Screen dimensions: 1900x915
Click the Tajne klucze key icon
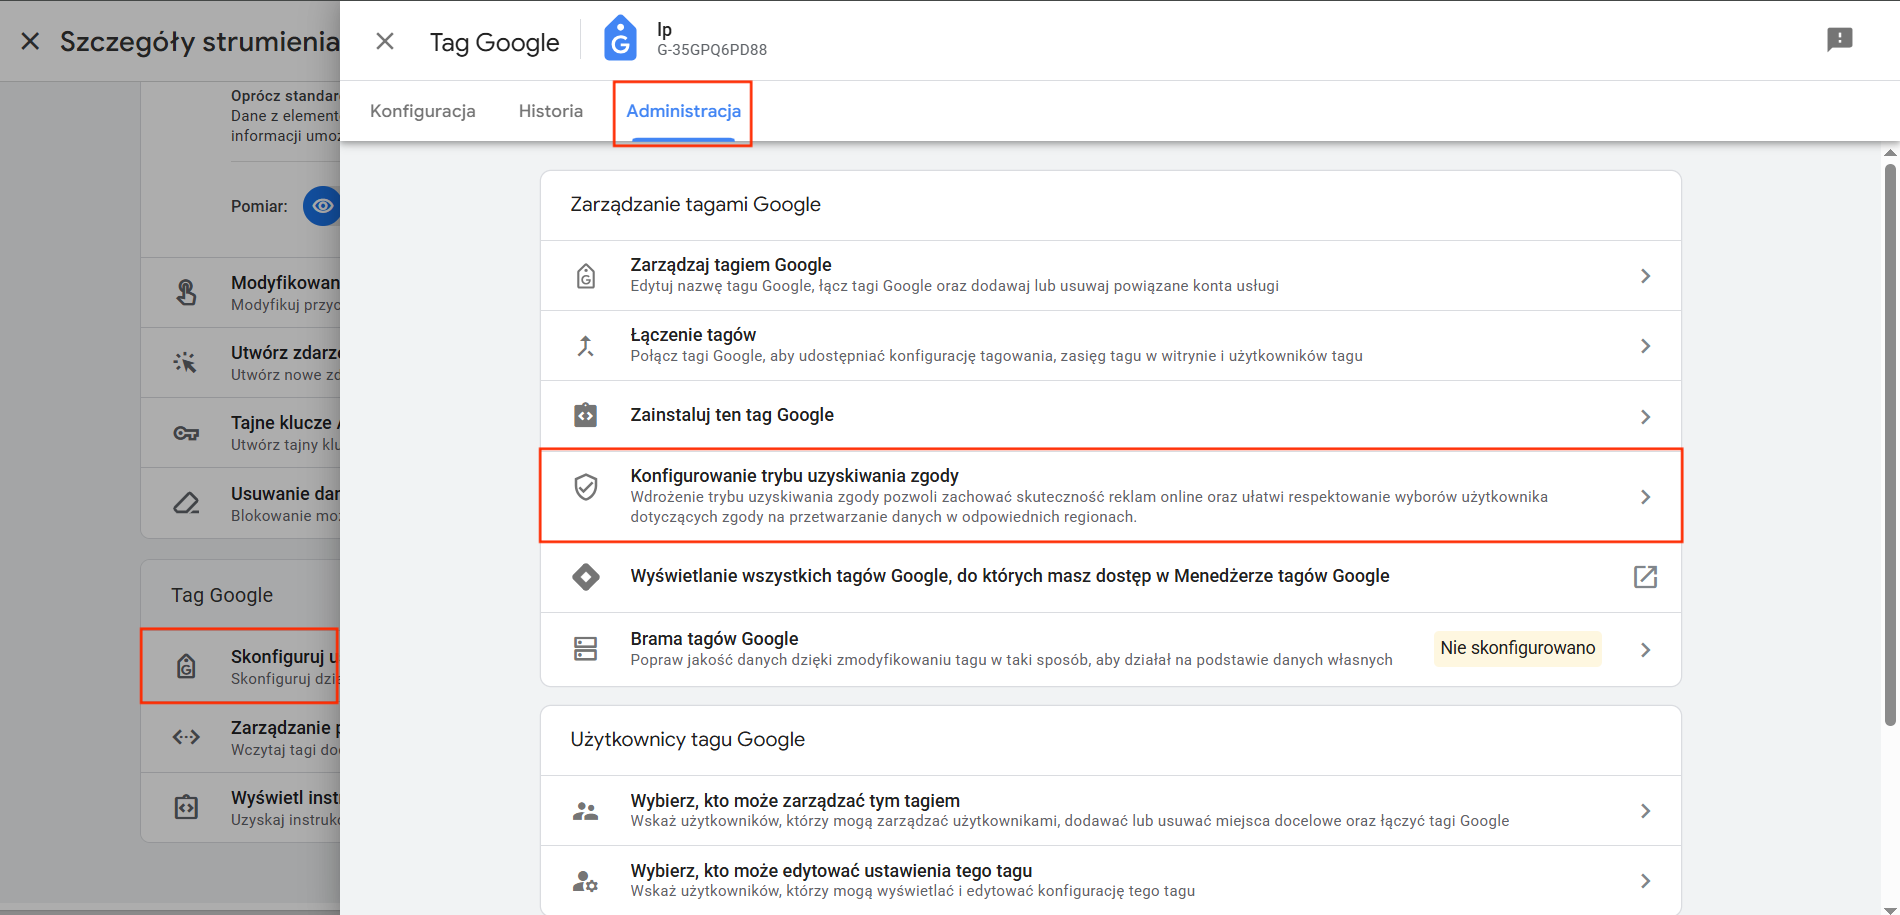(x=186, y=433)
